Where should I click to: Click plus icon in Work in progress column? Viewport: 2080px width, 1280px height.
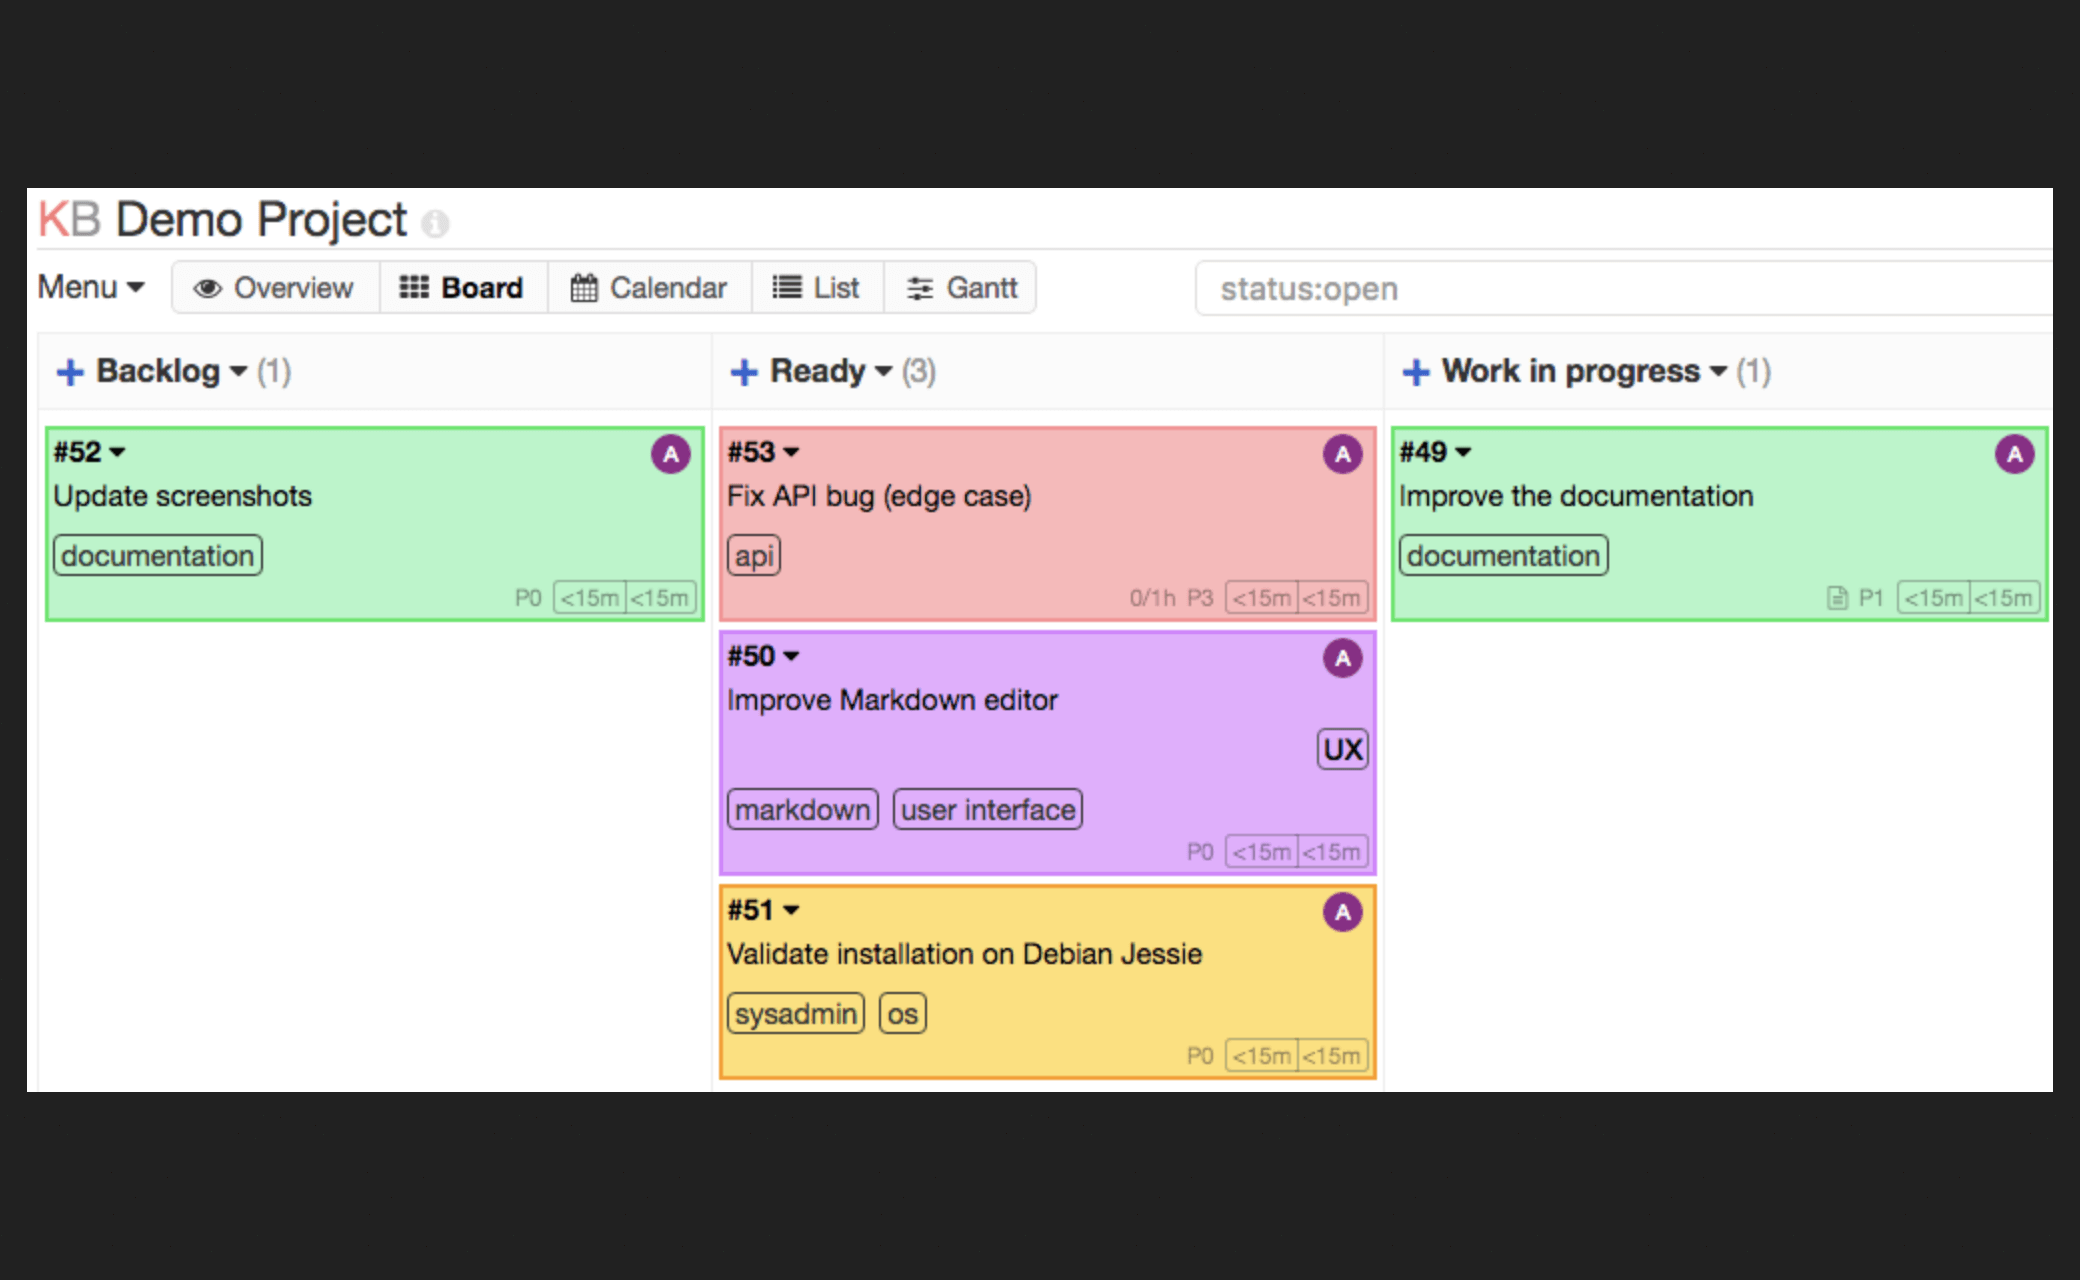coord(1416,372)
